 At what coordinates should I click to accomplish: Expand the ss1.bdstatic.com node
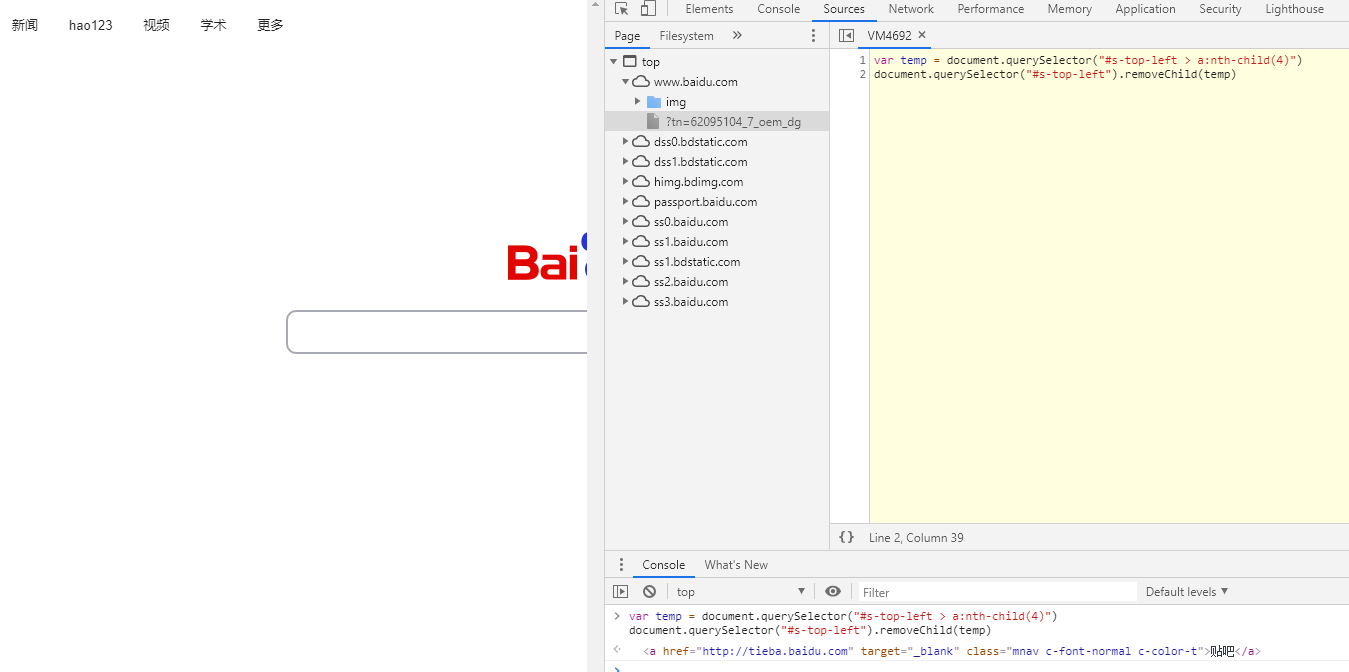(626, 261)
